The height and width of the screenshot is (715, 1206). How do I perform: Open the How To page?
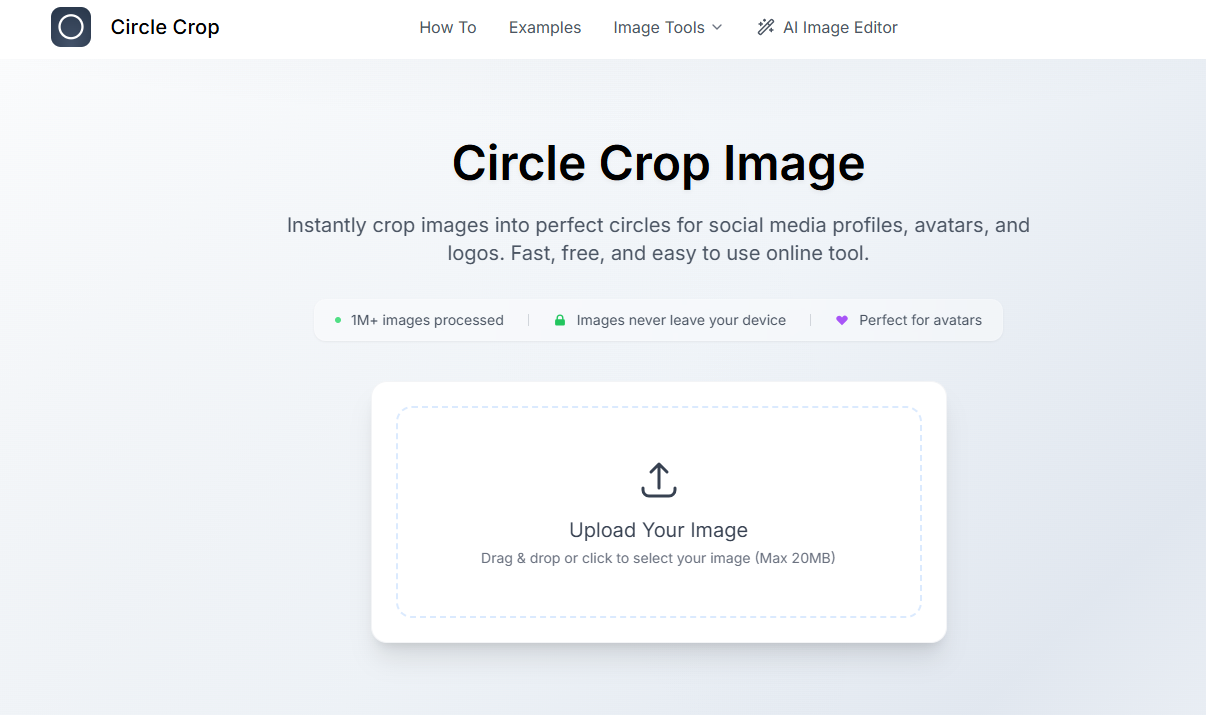pyautogui.click(x=447, y=27)
